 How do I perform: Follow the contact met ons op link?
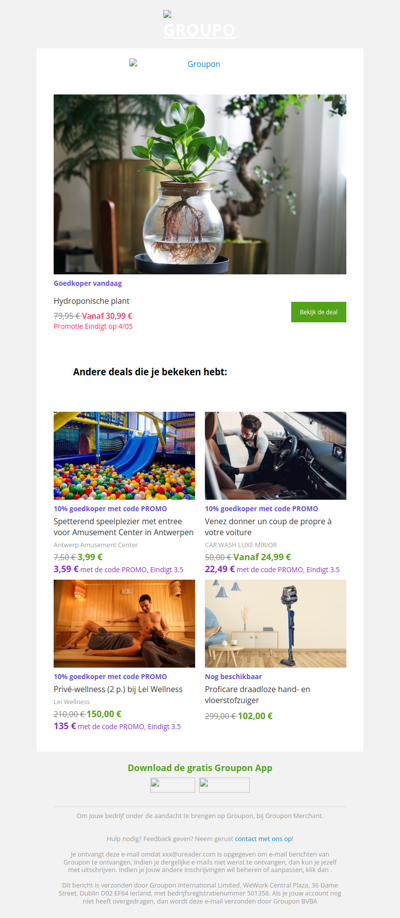coord(264,839)
